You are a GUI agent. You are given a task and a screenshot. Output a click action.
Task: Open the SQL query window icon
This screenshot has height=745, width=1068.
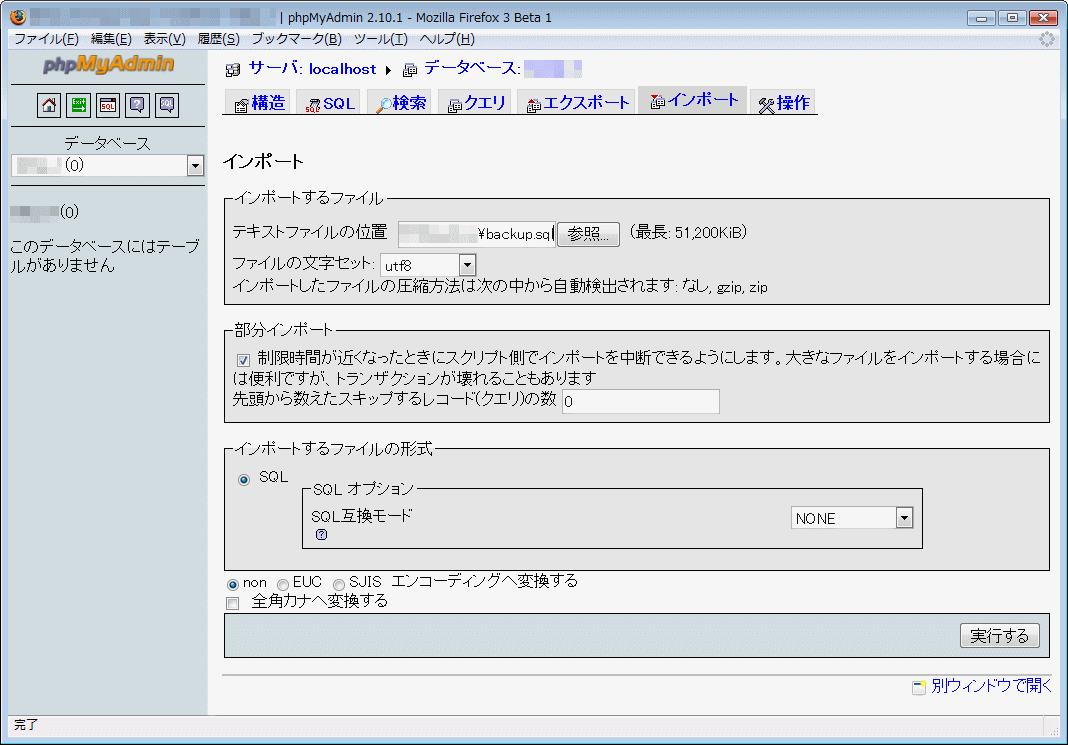coord(108,105)
